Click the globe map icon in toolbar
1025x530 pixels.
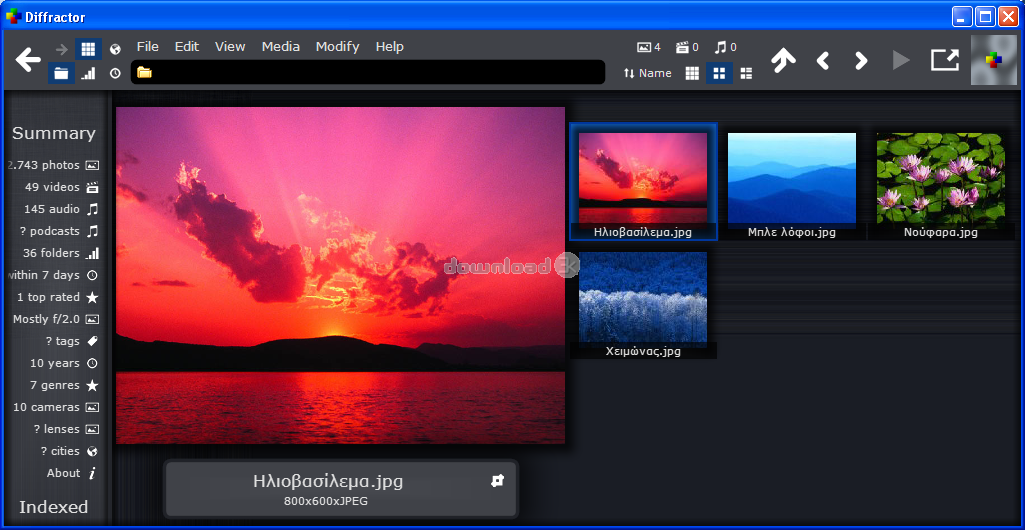[x=115, y=49]
